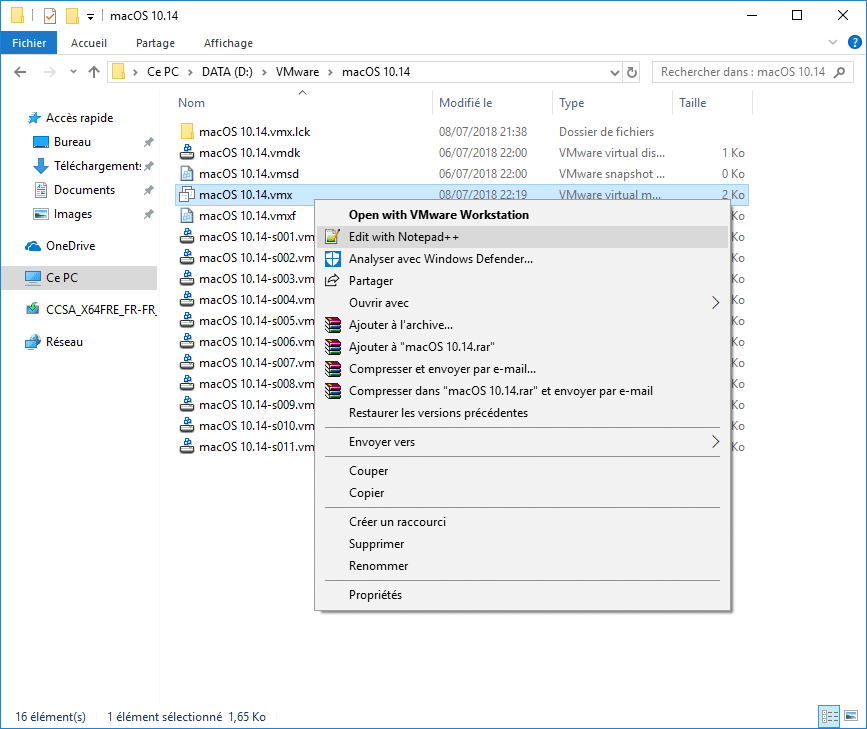This screenshot has width=867, height=729.
Task: Click the macOS 10.14.vmdk disk icon
Action: click(187, 153)
